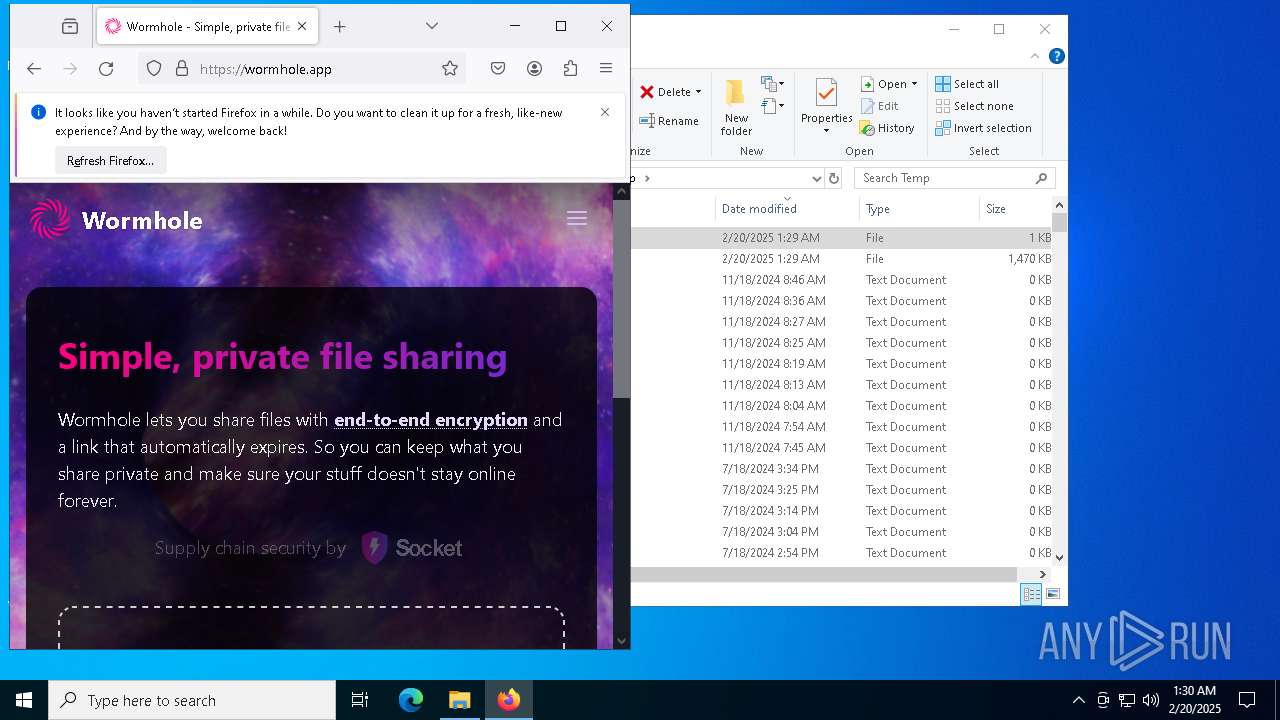The image size is (1280, 720).
Task: Show hidden system tray icons
Action: coord(1078,700)
